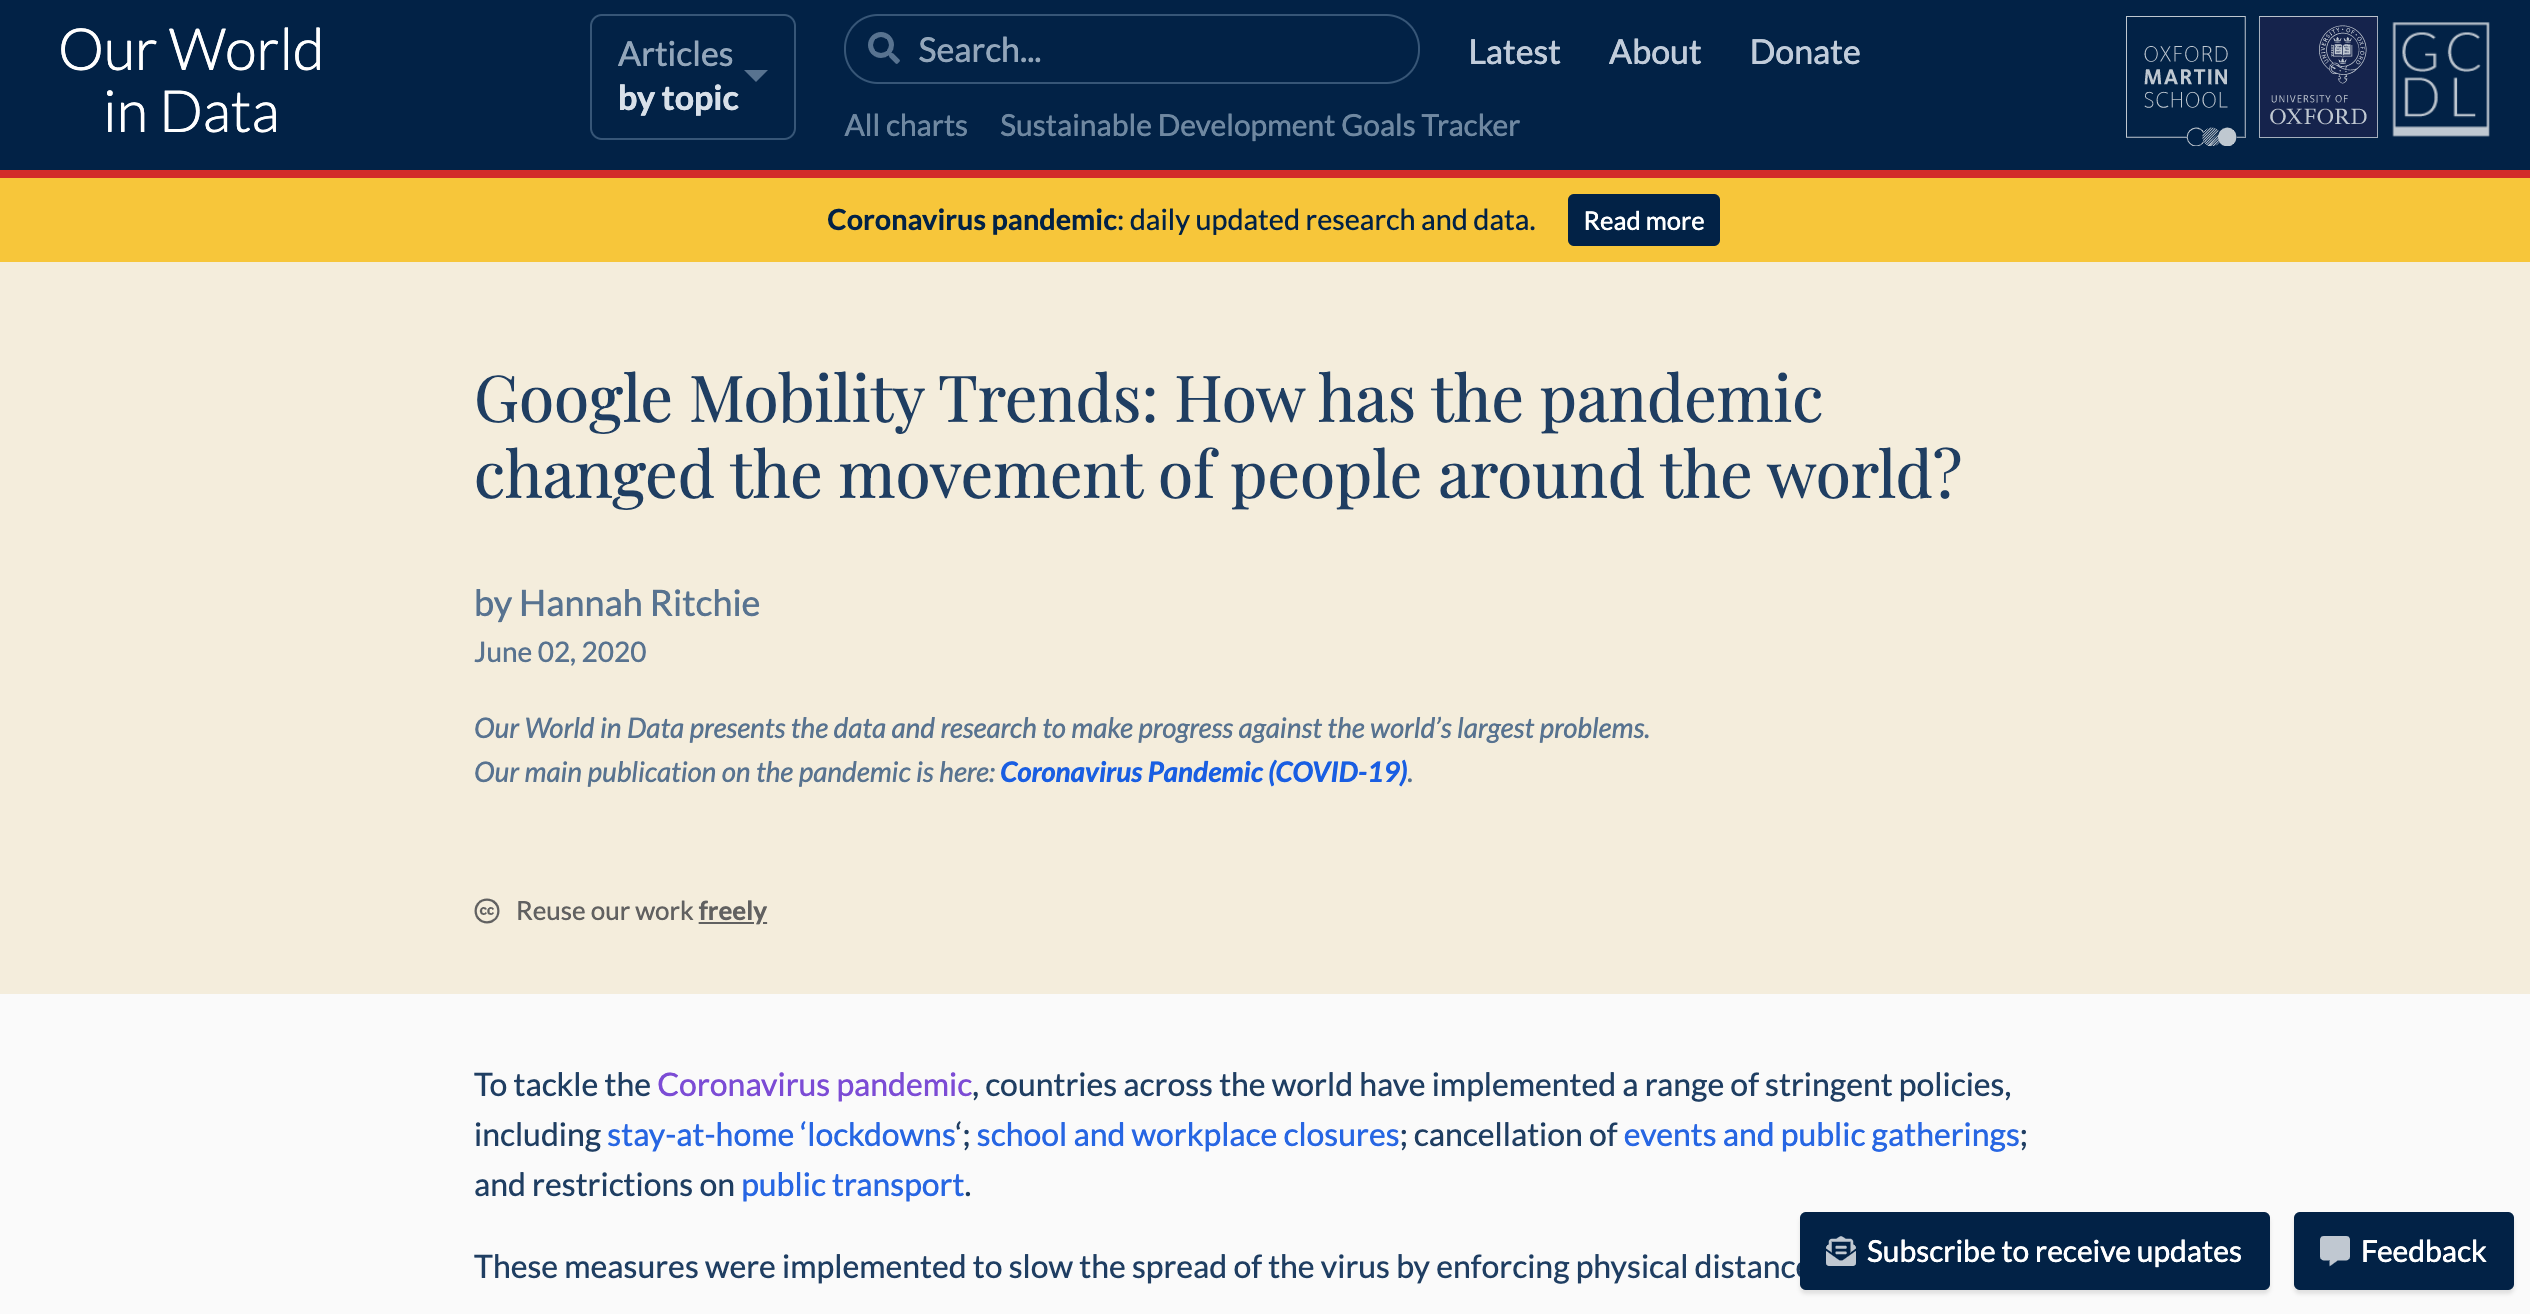Open Coronavirus Pandemic (COVID-19) publication link
This screenshot has width=2530, height=1314.
click(1204, 772)
